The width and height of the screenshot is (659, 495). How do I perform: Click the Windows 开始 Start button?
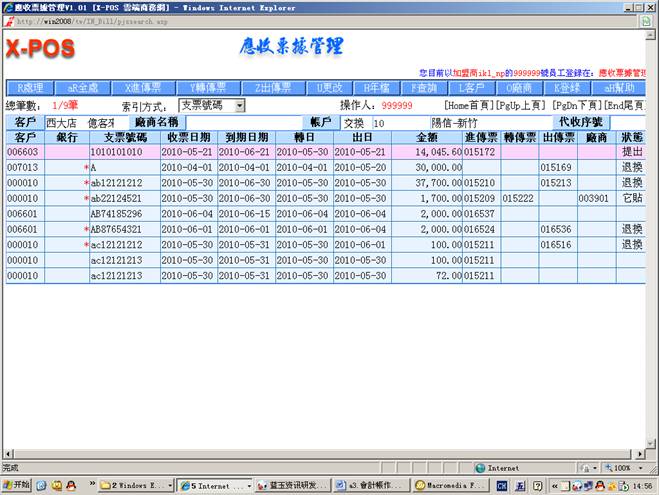point(18,485)
